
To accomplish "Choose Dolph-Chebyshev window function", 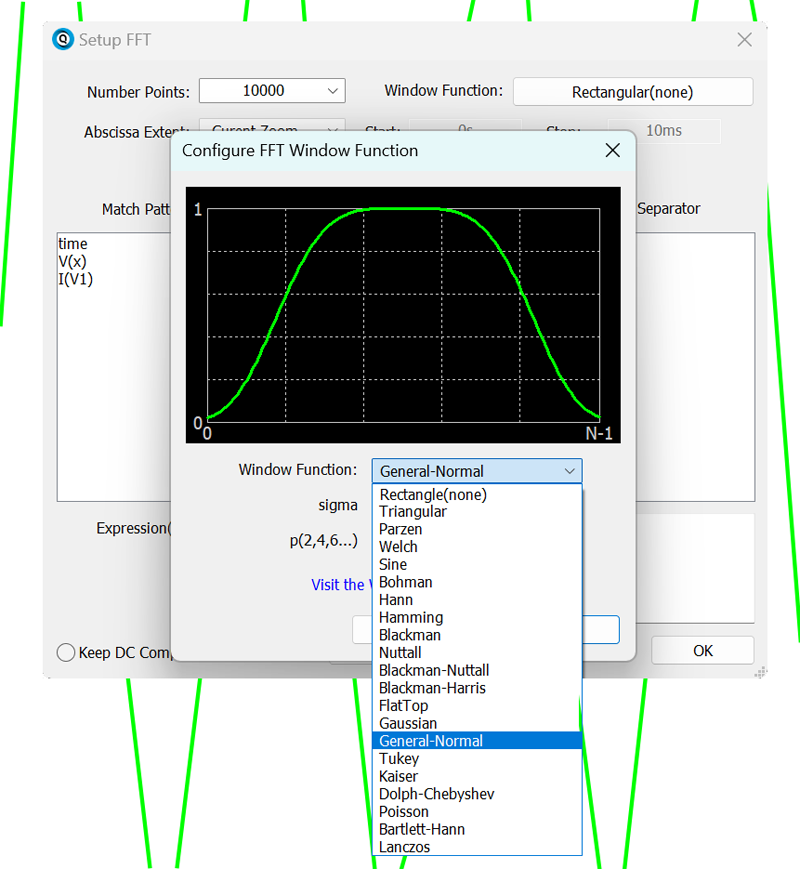I will (x=436, y=794).
